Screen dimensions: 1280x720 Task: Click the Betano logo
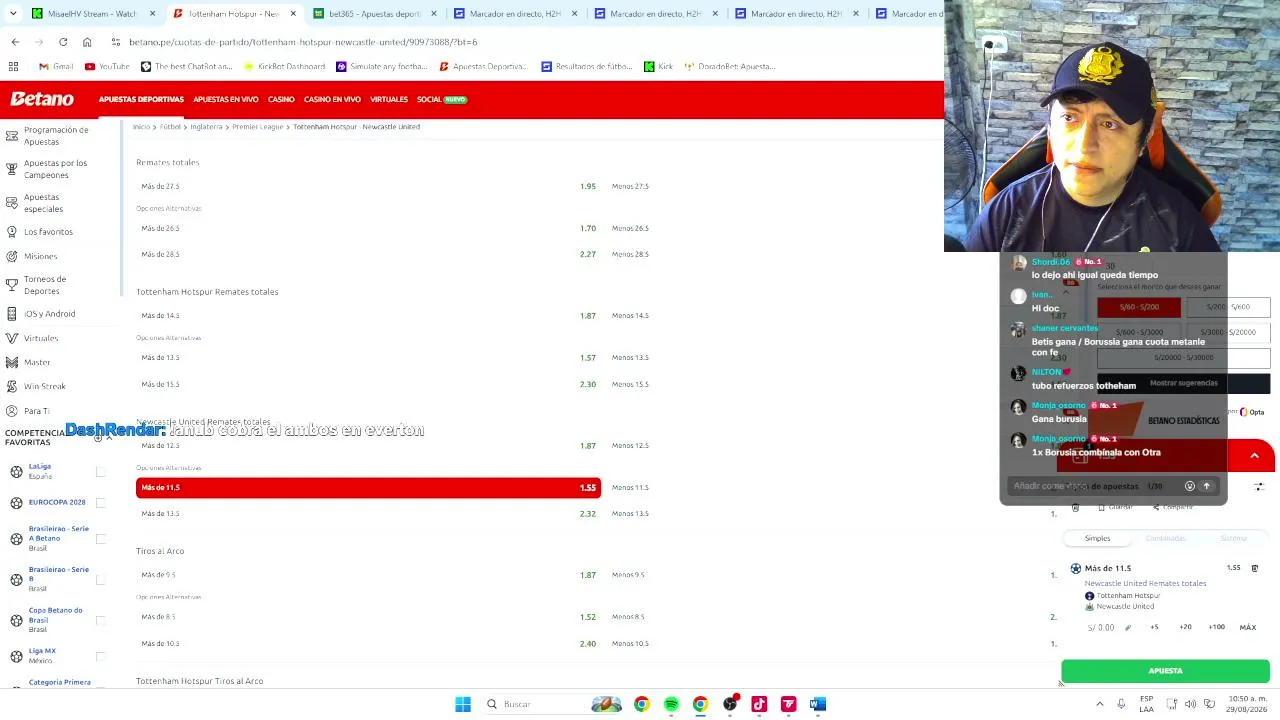click(42, 99)
